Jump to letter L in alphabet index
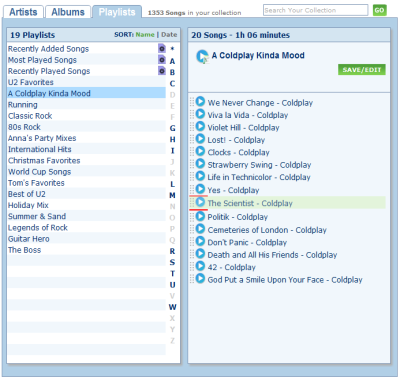This screenshot has width=400, height=380. pos(172,184)
